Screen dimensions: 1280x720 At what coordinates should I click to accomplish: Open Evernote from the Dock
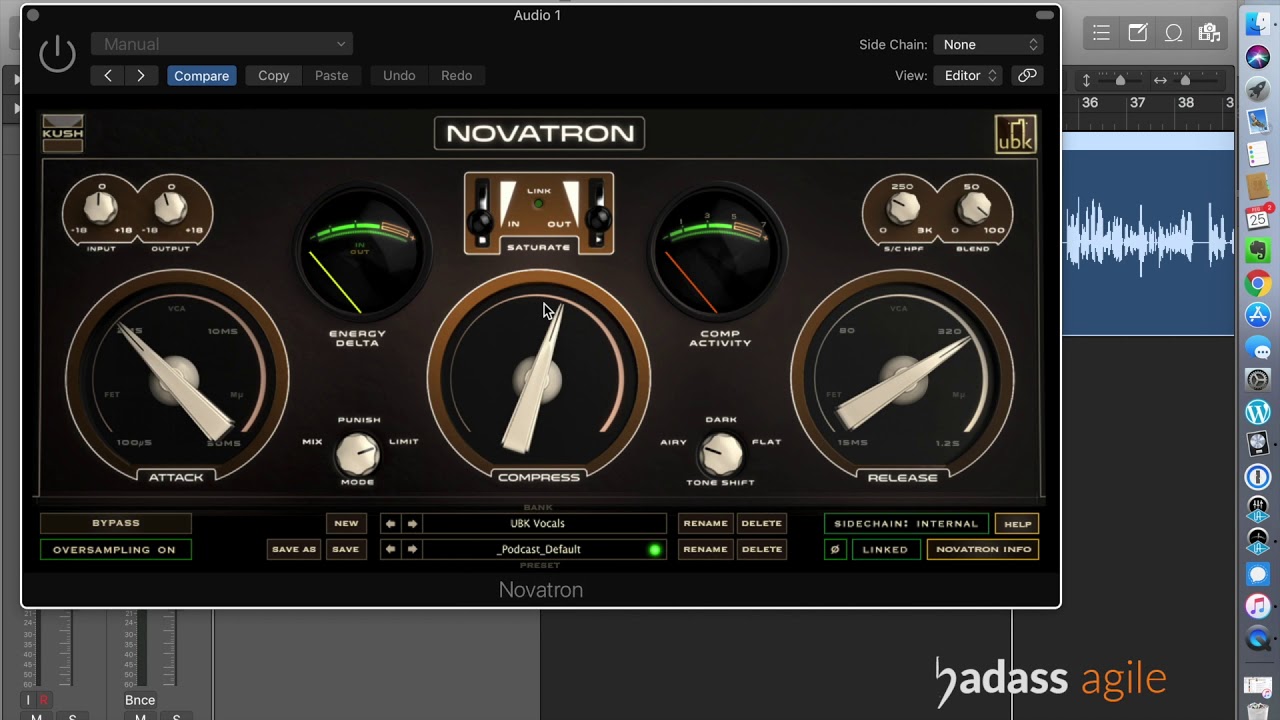[1258, 251]
